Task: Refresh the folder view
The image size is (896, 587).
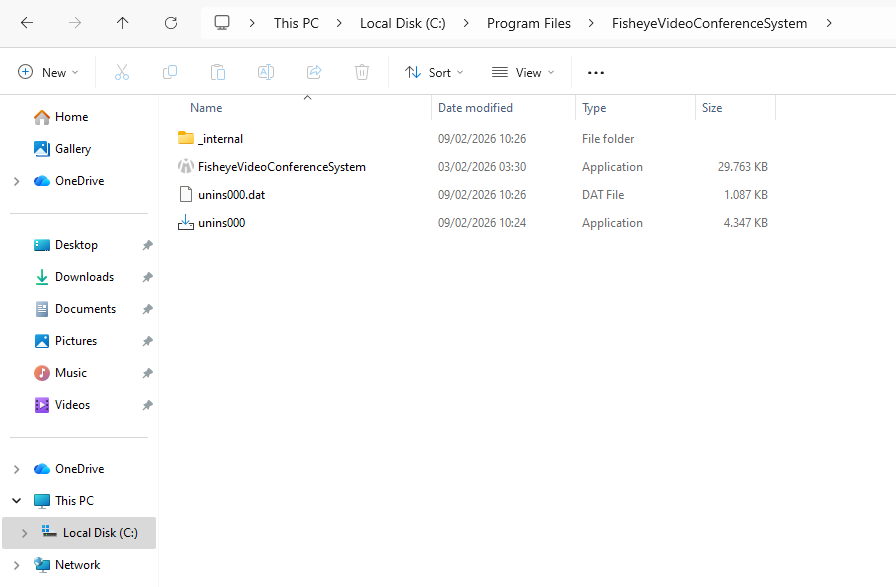Action: tap(169, 22)
